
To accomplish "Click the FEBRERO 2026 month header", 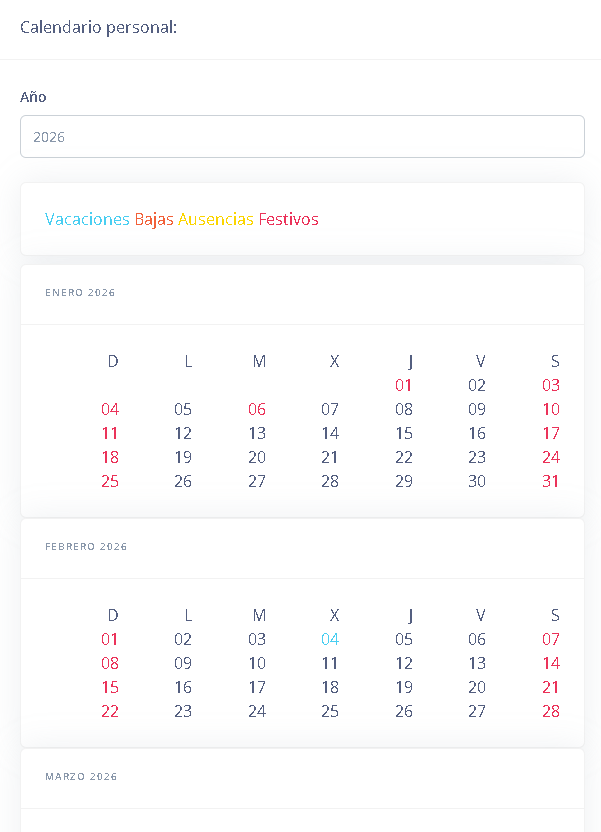I will point(86,547).
